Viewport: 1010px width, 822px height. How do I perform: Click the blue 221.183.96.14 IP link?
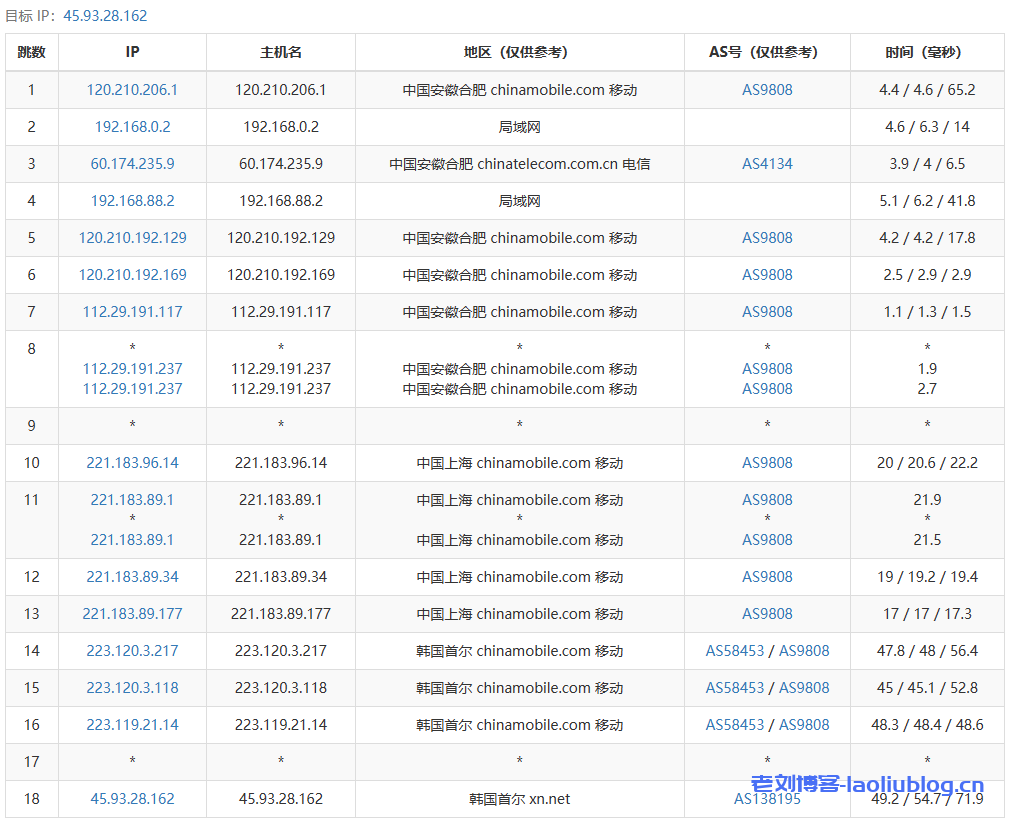tap(132, 463)
